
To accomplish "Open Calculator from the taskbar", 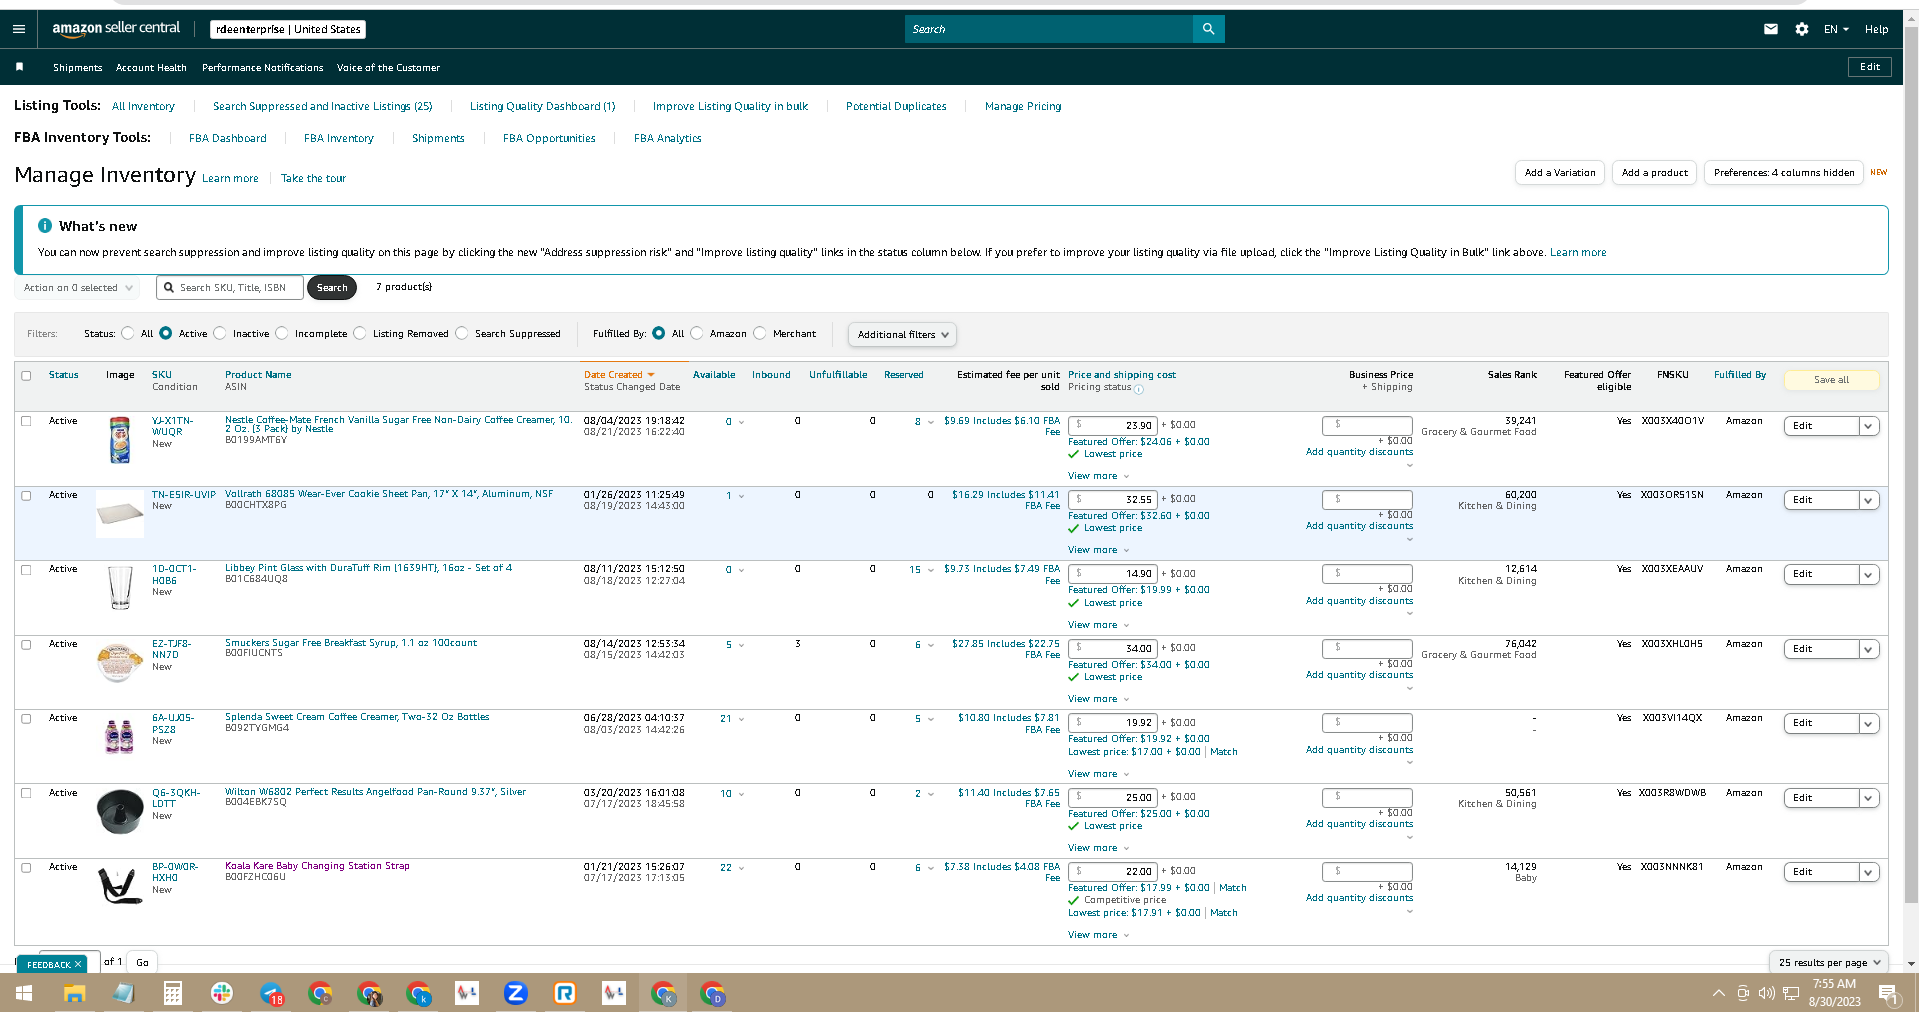I will click(172, 993).
